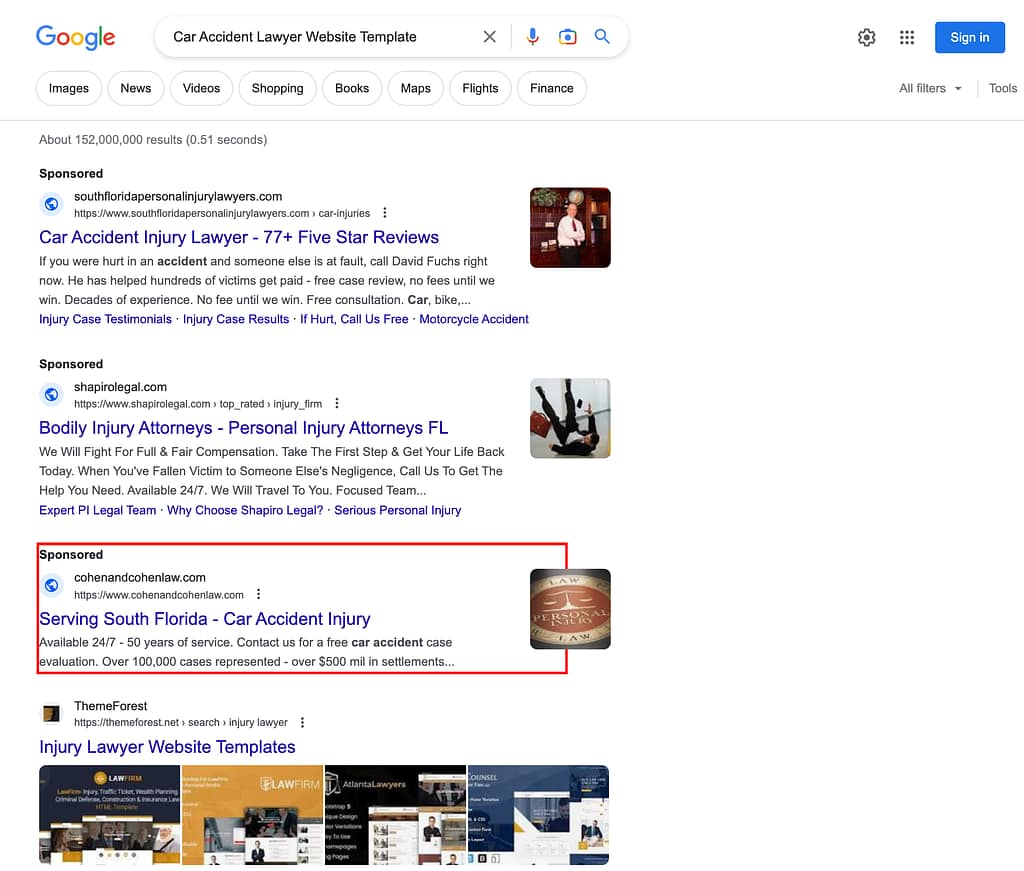Select the Videos filter tab
Viewport: 1024px width, 871px height.
pyautogui.click(x=201, y=88)
